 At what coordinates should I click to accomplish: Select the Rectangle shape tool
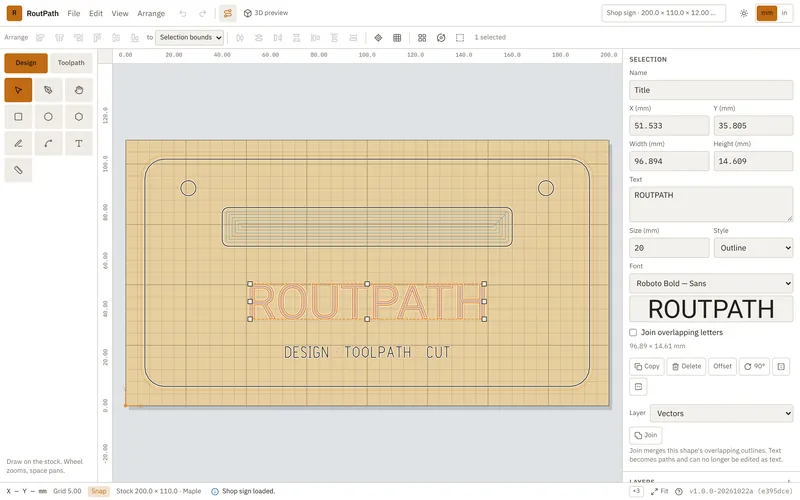(18, 117)
